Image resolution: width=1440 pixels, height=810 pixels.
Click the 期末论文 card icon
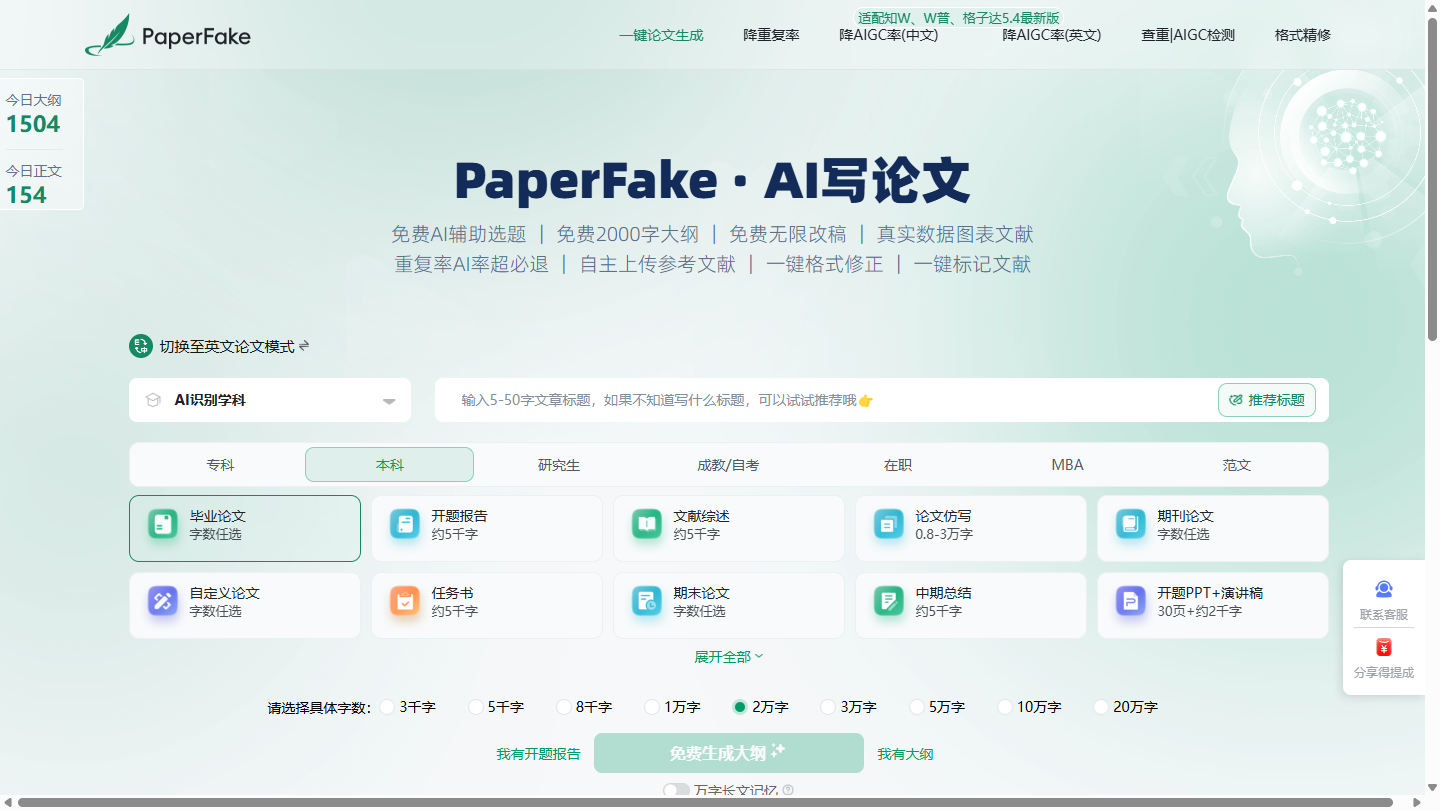pos(647,601)
